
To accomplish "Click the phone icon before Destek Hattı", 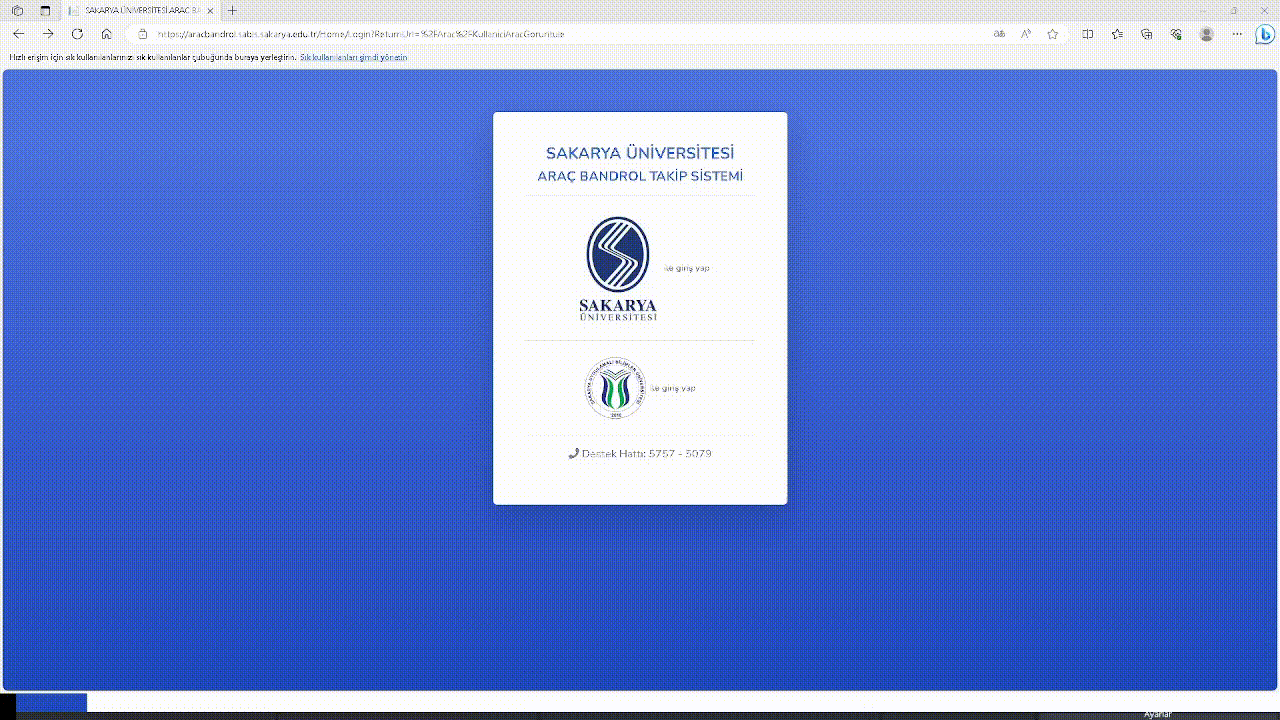I will pos(574,454).
